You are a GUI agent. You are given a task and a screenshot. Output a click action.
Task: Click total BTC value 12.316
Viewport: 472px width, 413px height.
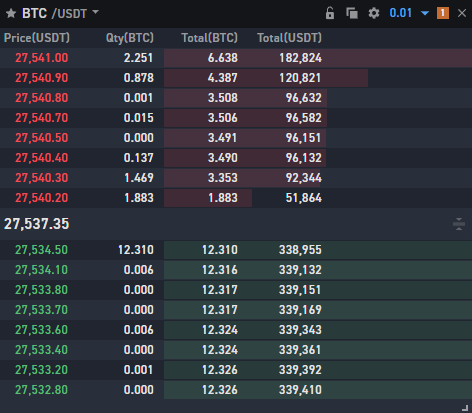tap(220, 270)
